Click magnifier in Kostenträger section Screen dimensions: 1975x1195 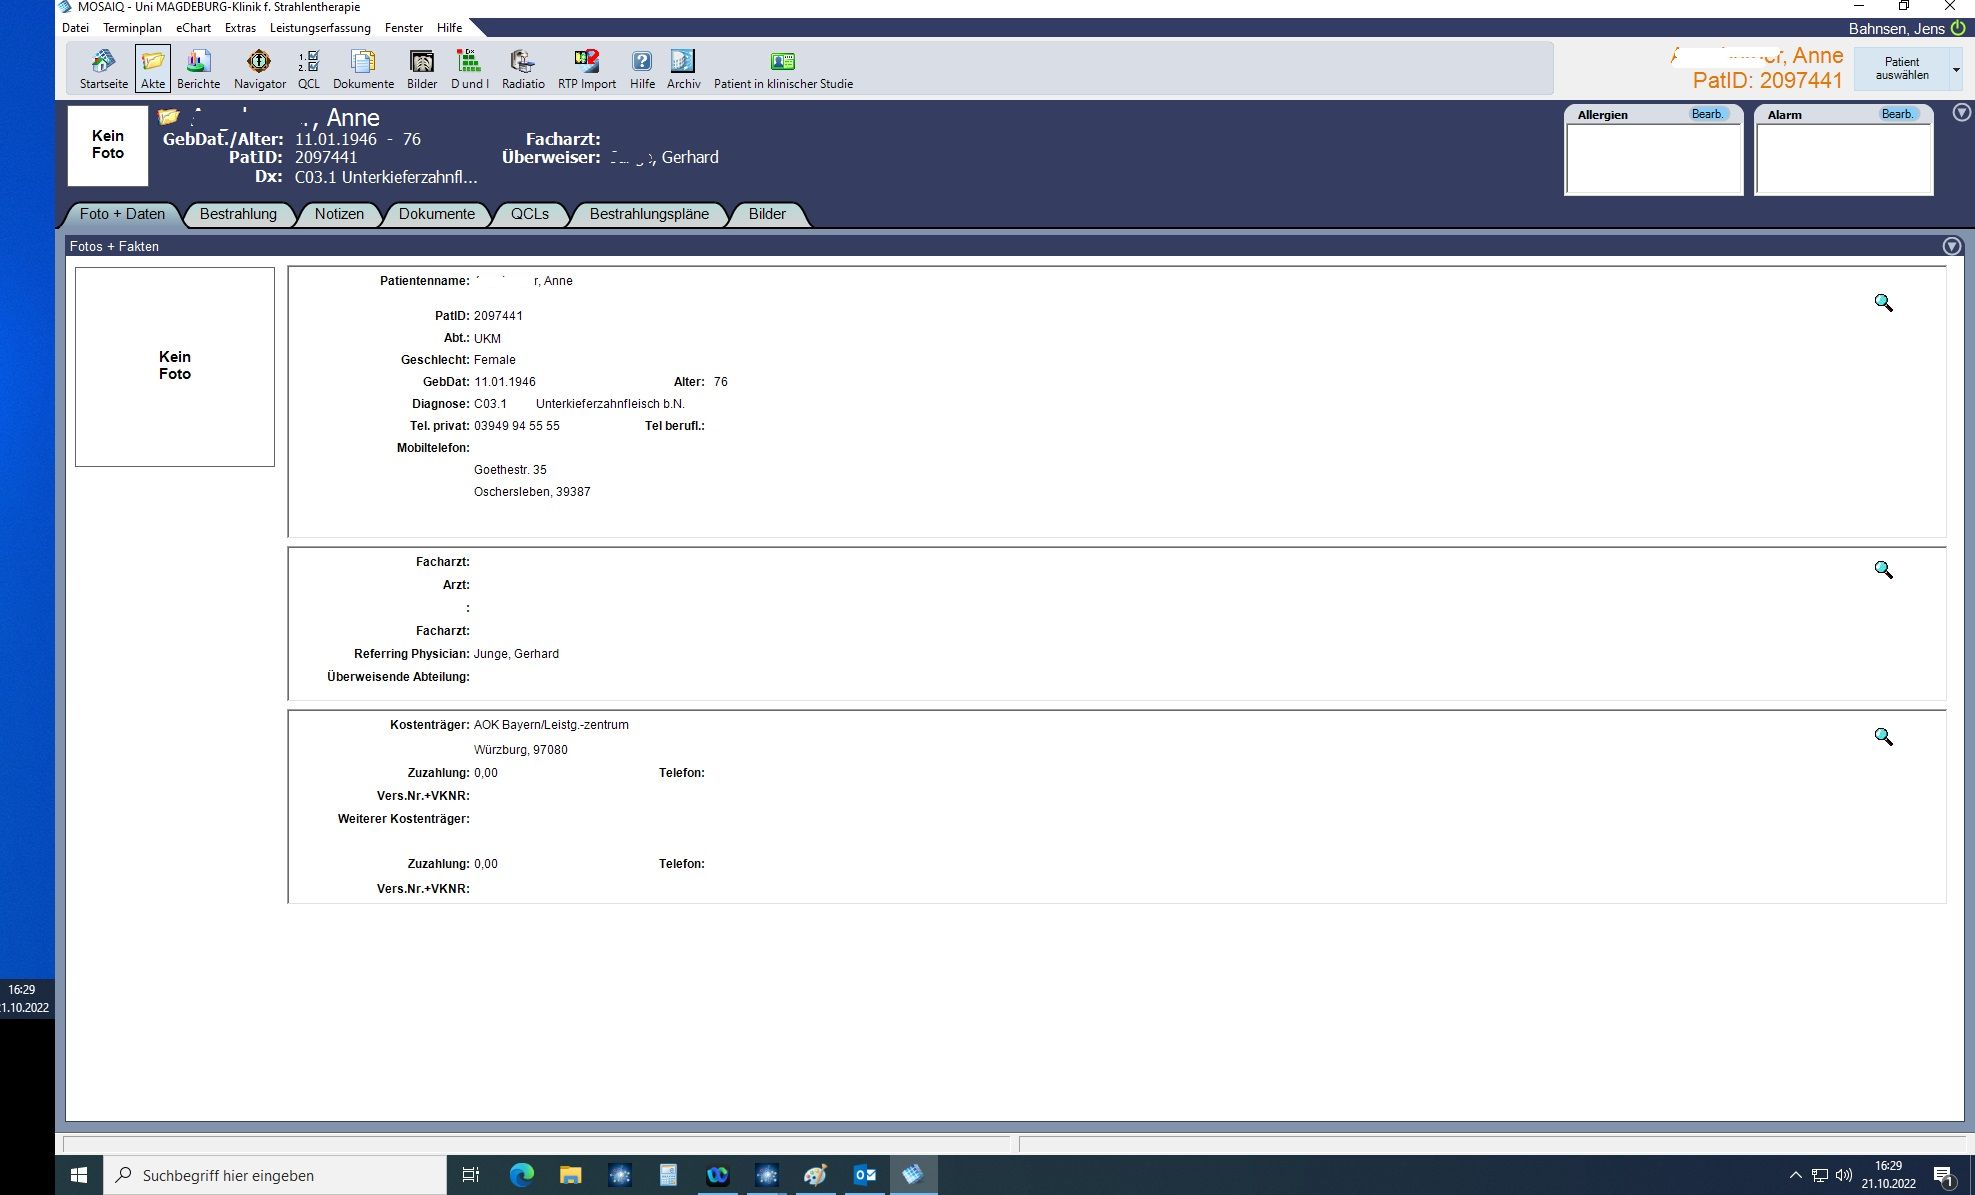click(1883, 737)
